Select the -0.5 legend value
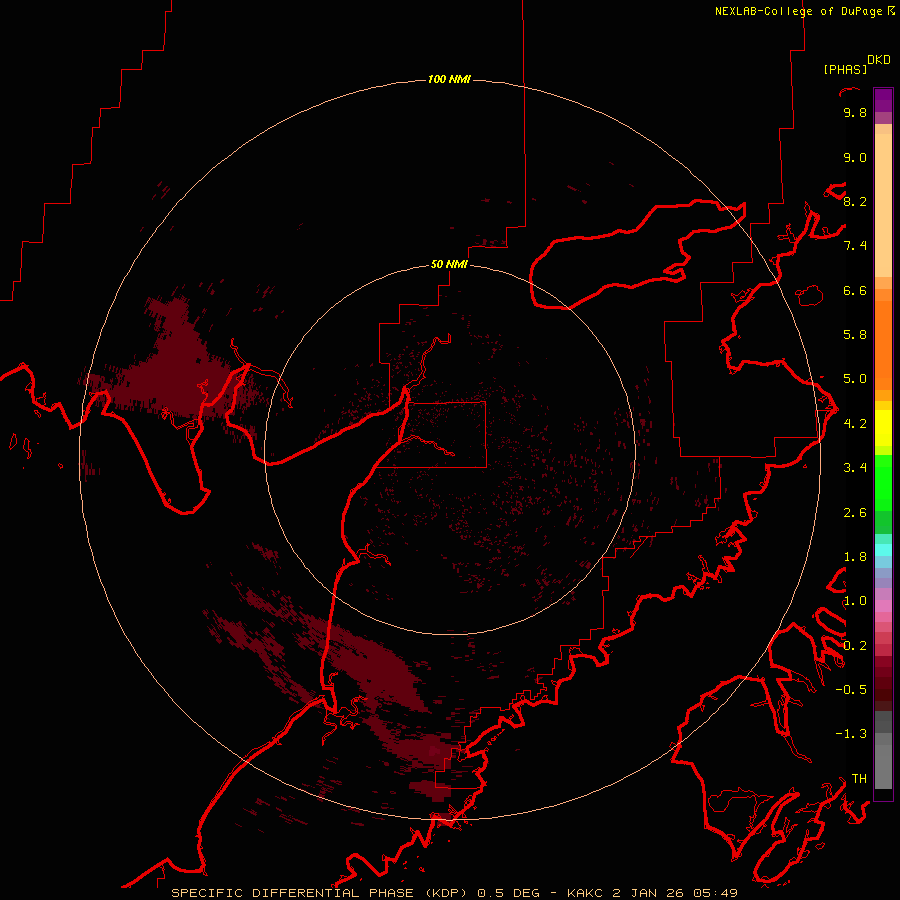Viewport: 900px width, 900px height. (x=851, y=690)
